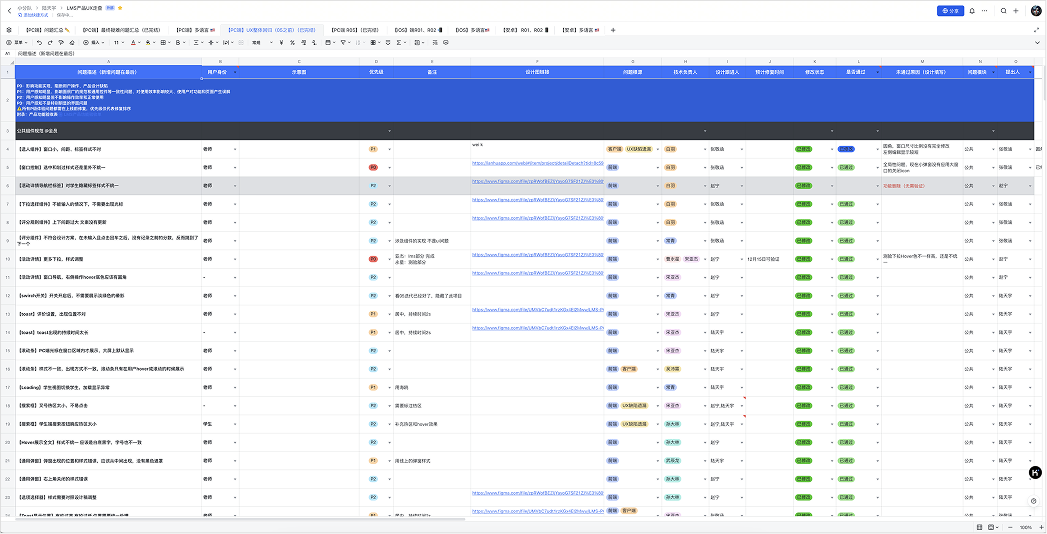Apply the currency ¥ format
1047x534 pixels.
point(281,42)
